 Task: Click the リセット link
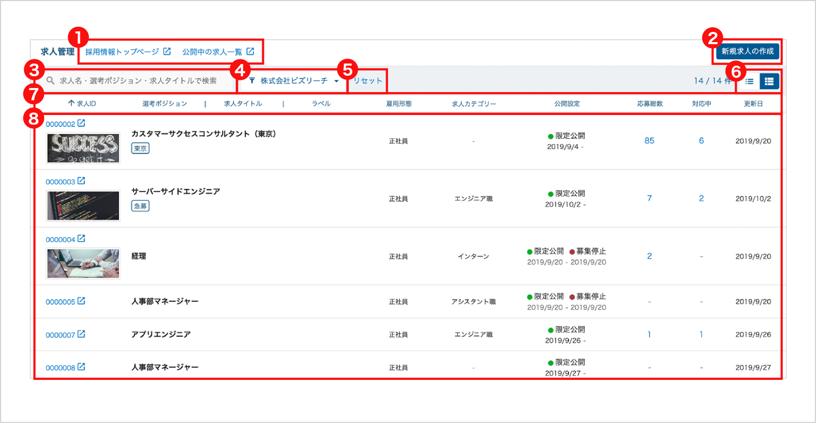[x=368, y=81]
